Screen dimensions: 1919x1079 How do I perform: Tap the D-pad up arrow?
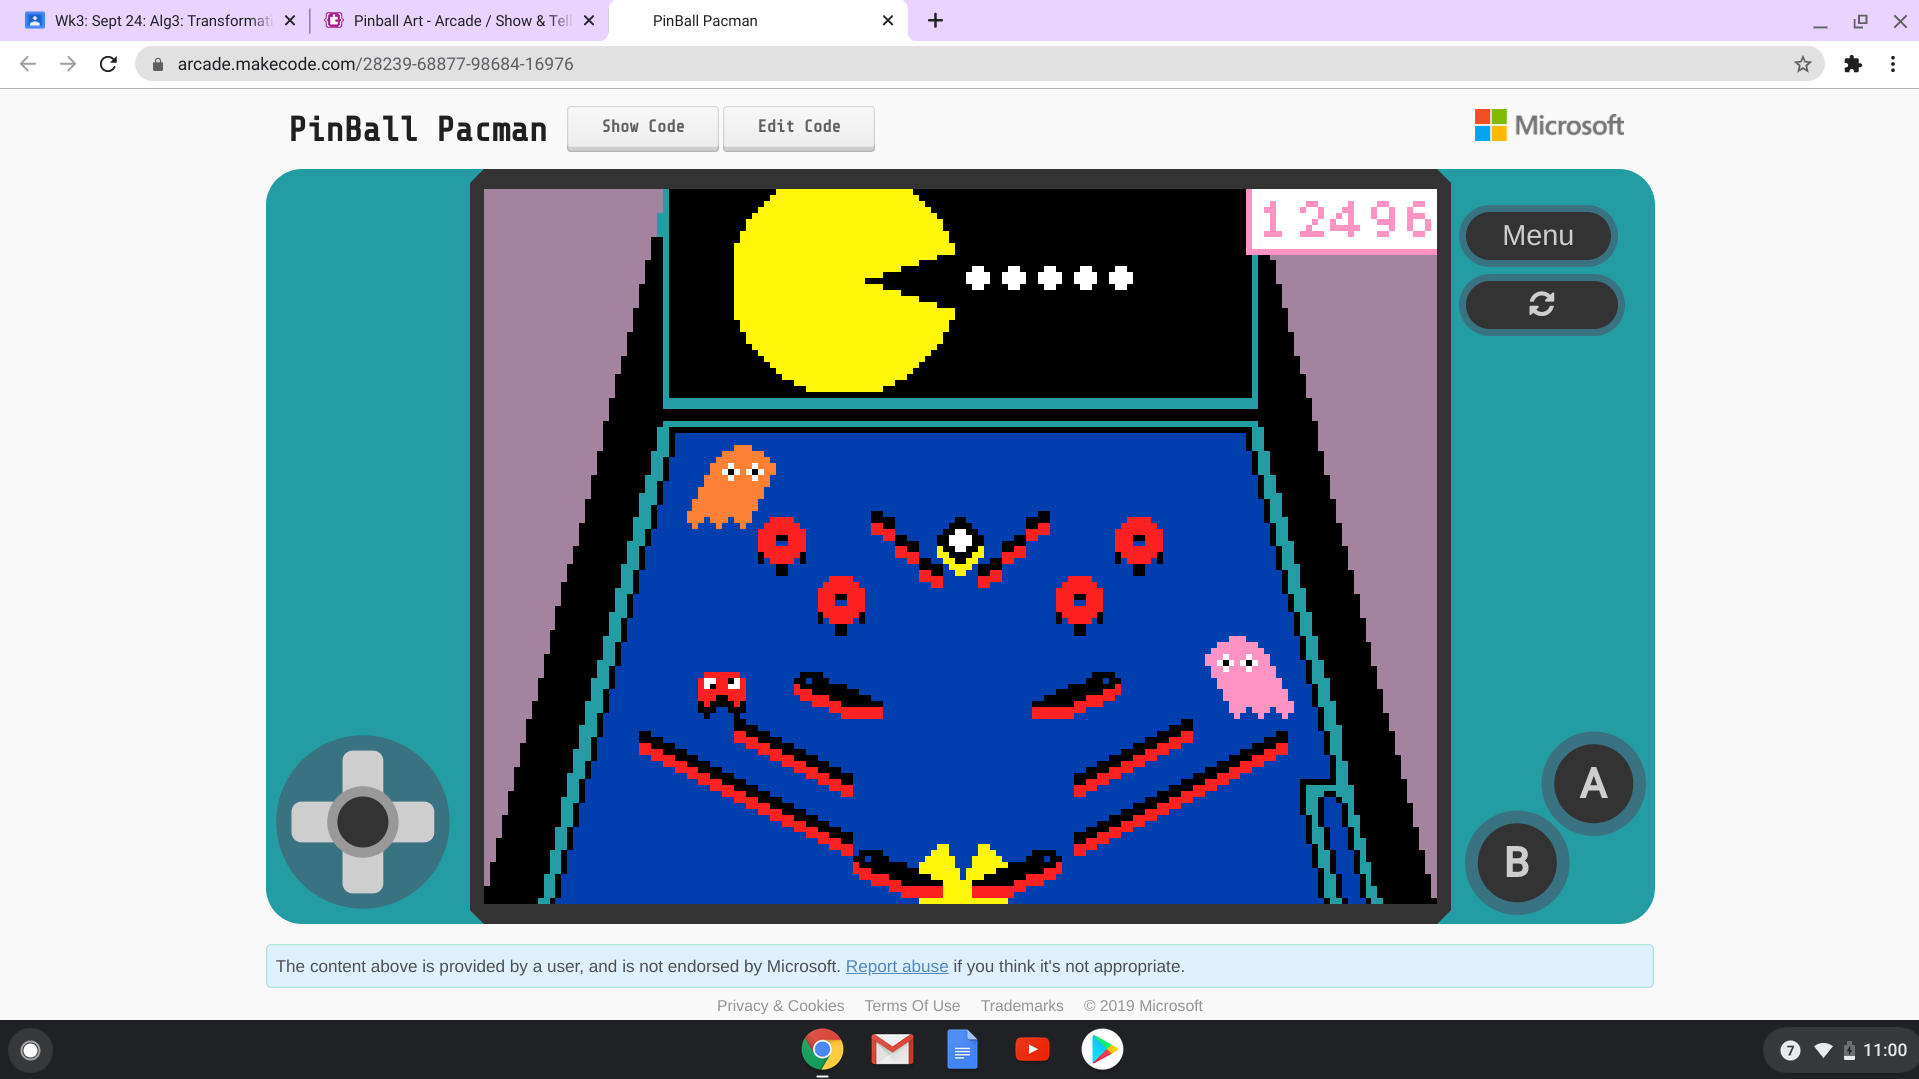click(x=363, y=771)
